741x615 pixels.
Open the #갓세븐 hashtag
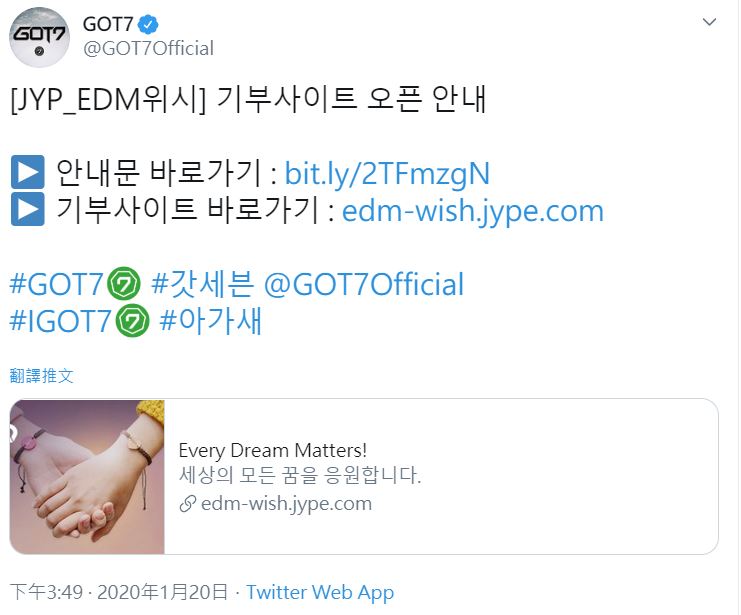click(202, 284)
